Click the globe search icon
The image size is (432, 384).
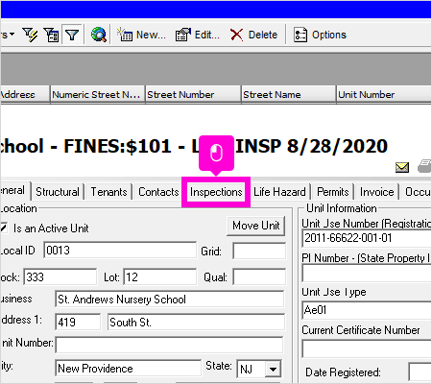(x=99, y=35)
